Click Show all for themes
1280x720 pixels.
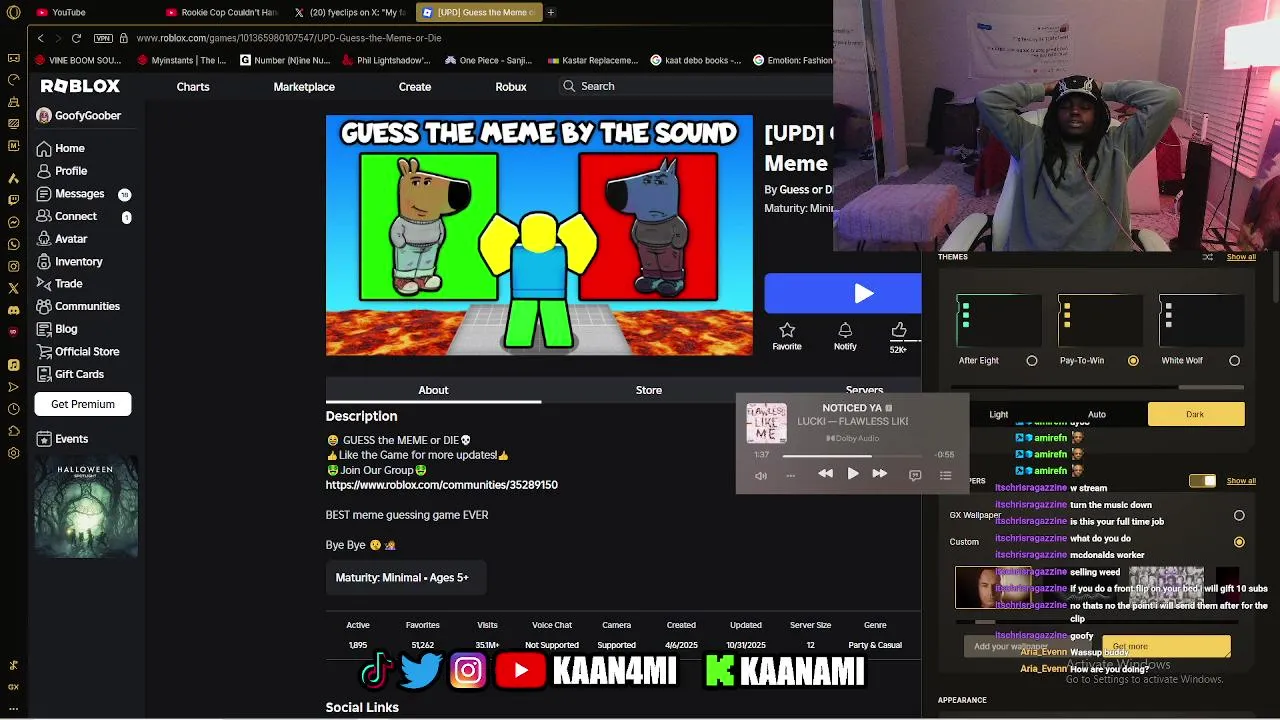tap(1241, 257)
